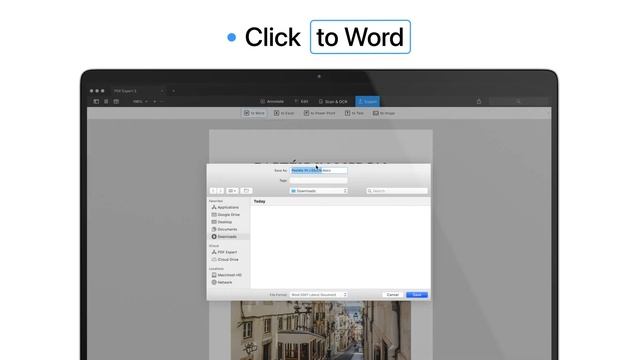Choose export to Excel option
This screenshot has width=640, height=360.
284,113
